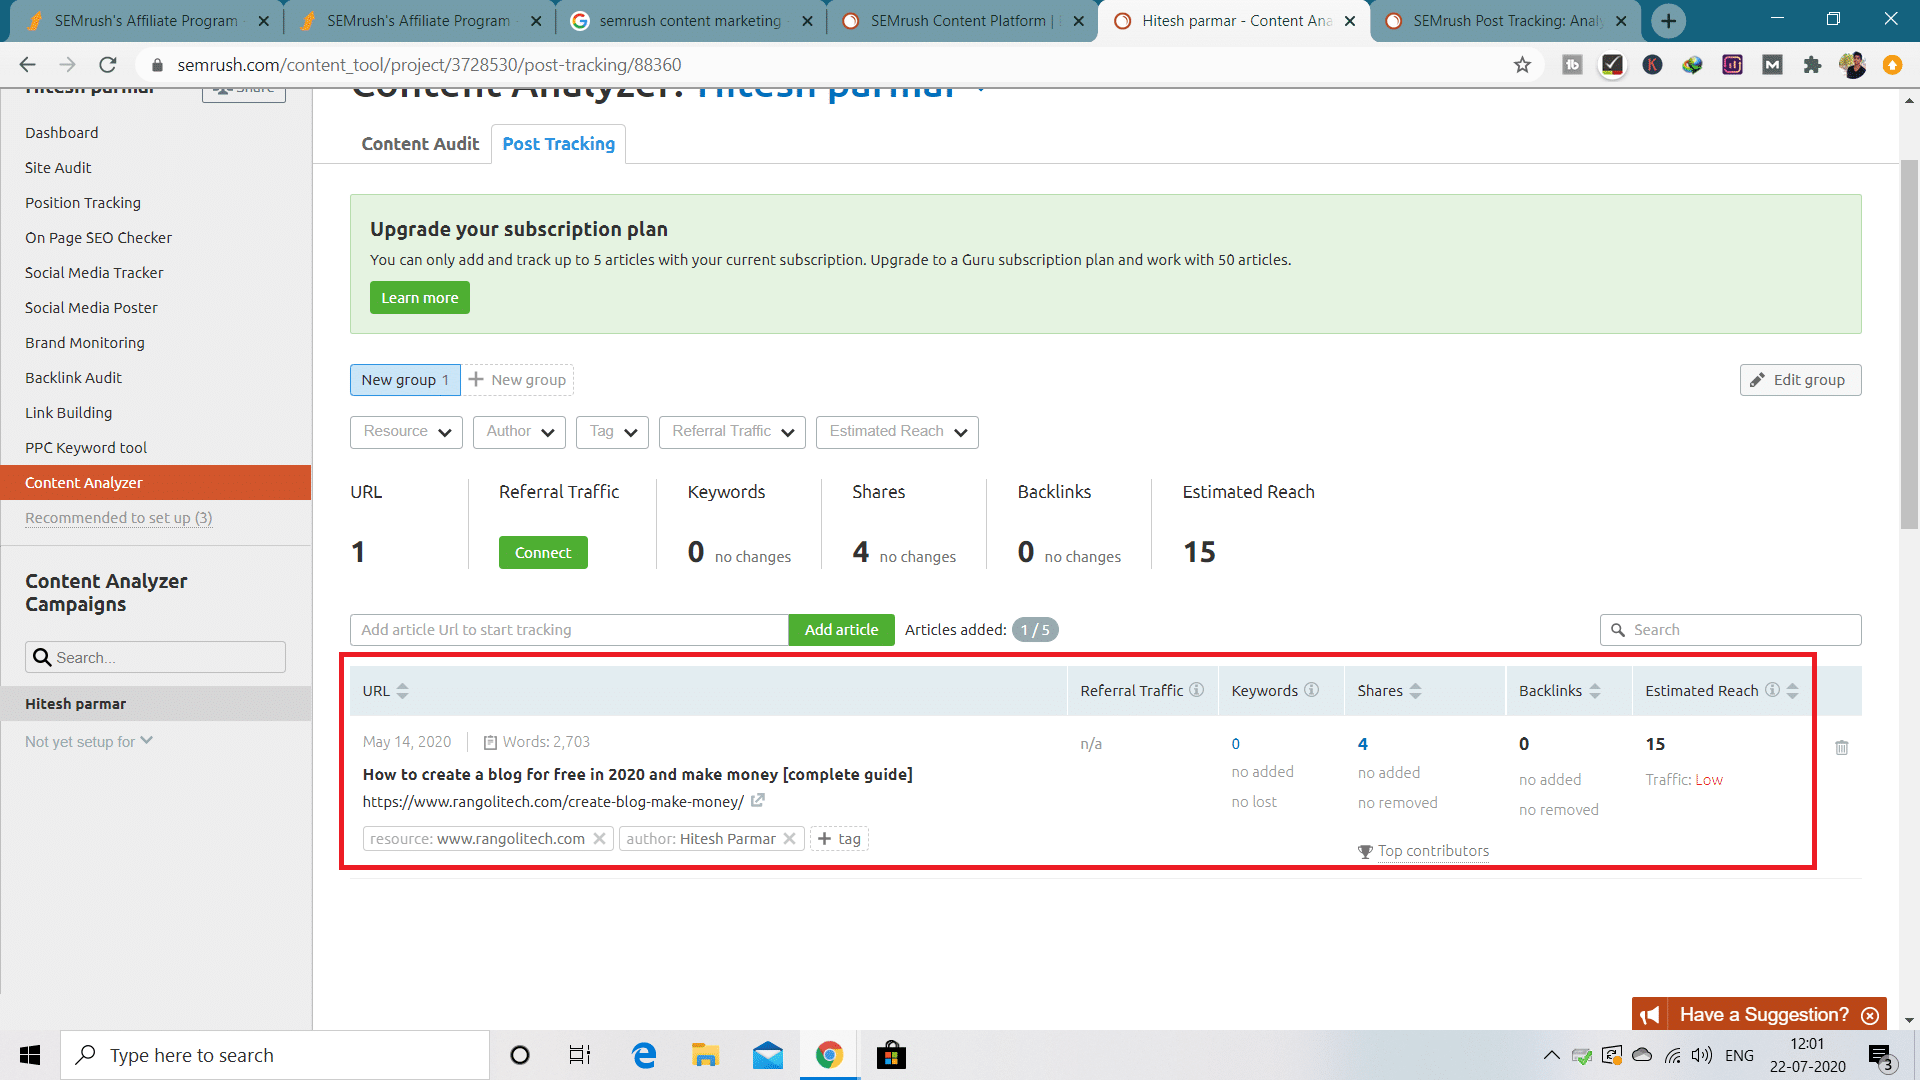The height and width of the screenshot is (1080, 1920).
Task: Delete the tracked article with trash icon
Action: [1841, 747]
